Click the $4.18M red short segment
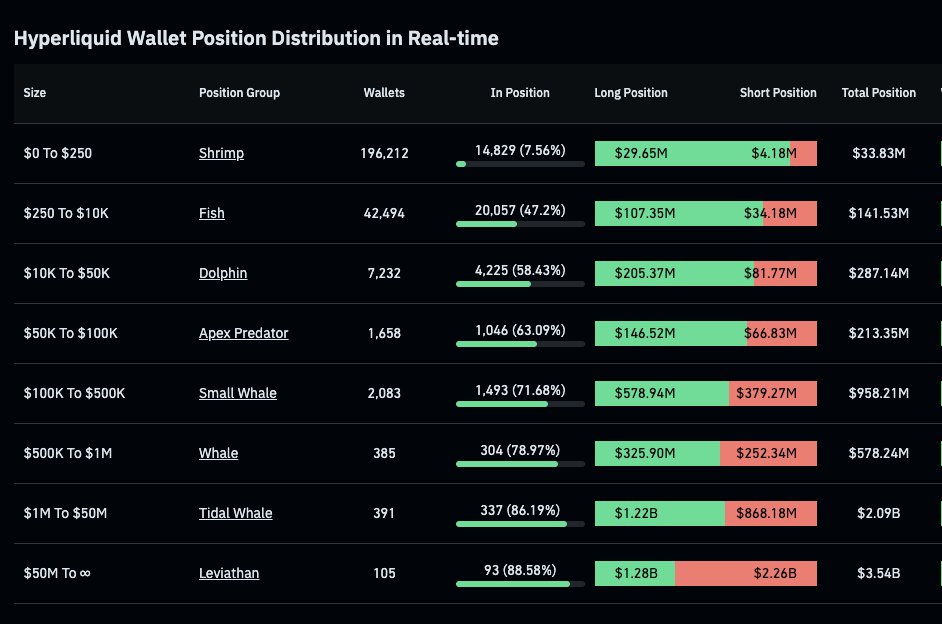The height and width of the screenshot is (624, 942). [x=804, y=153]
